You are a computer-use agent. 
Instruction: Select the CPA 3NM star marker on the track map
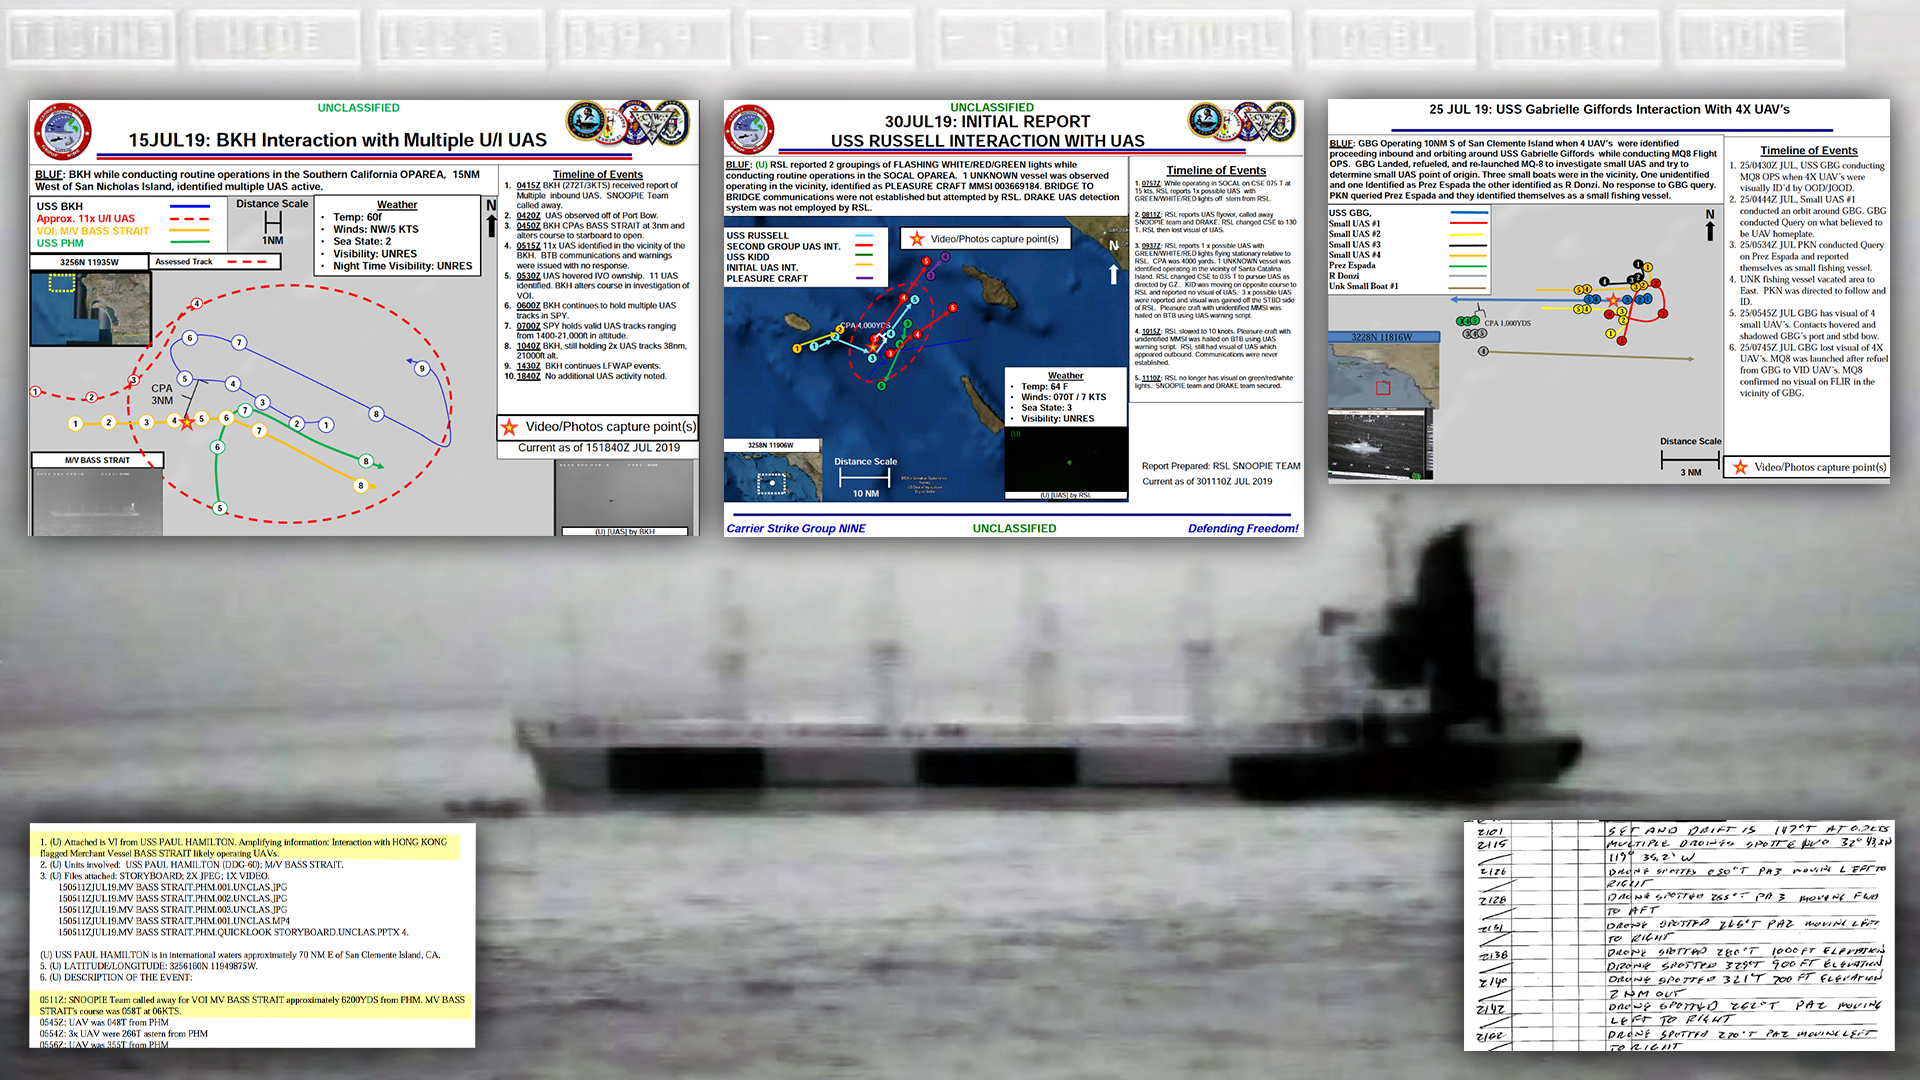tap(186, 421)
